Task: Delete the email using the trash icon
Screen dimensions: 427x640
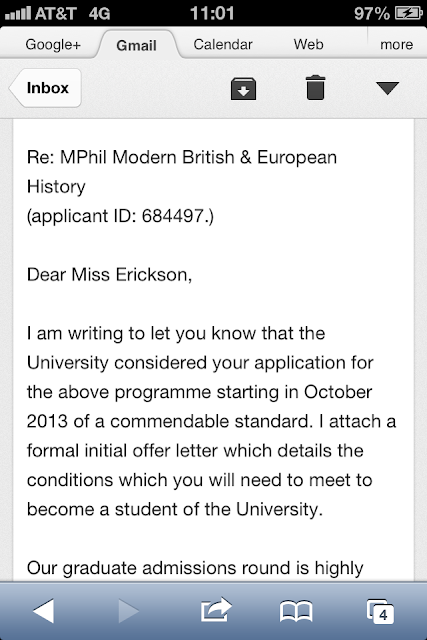Action: [316, 87]
